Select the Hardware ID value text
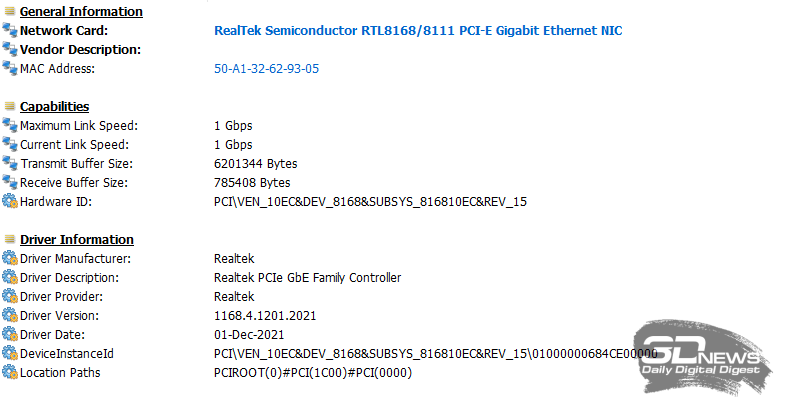This screenshot has height=413, width=787. coord(370,202)
